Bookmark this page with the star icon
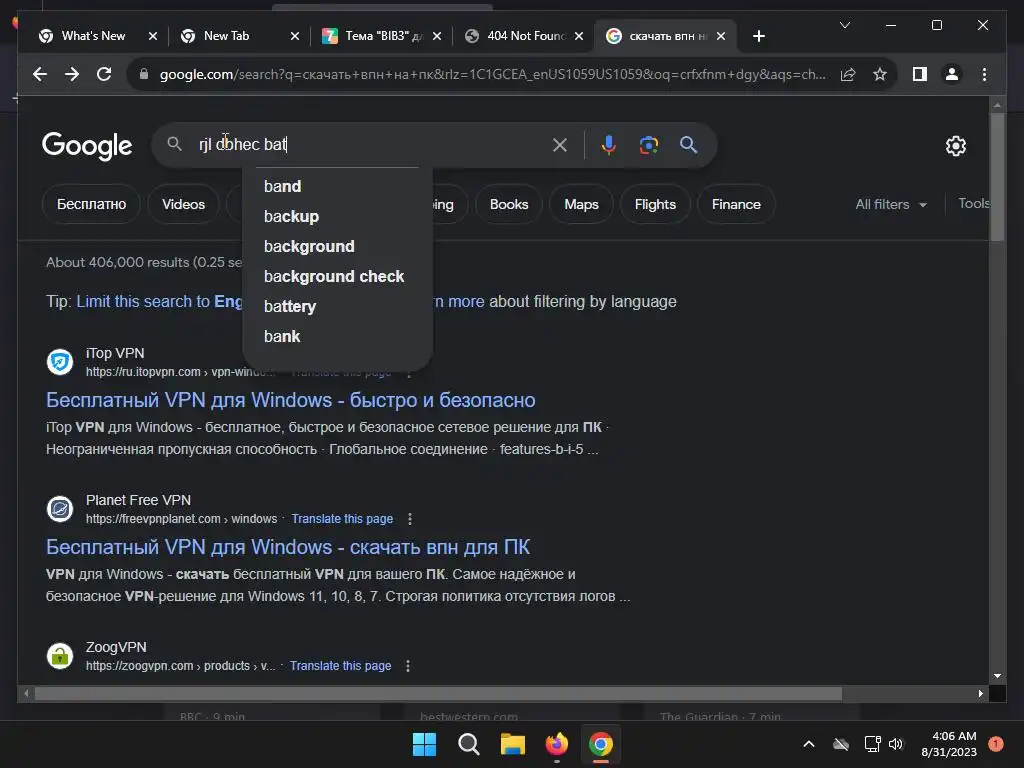 [x=880, y=74]
